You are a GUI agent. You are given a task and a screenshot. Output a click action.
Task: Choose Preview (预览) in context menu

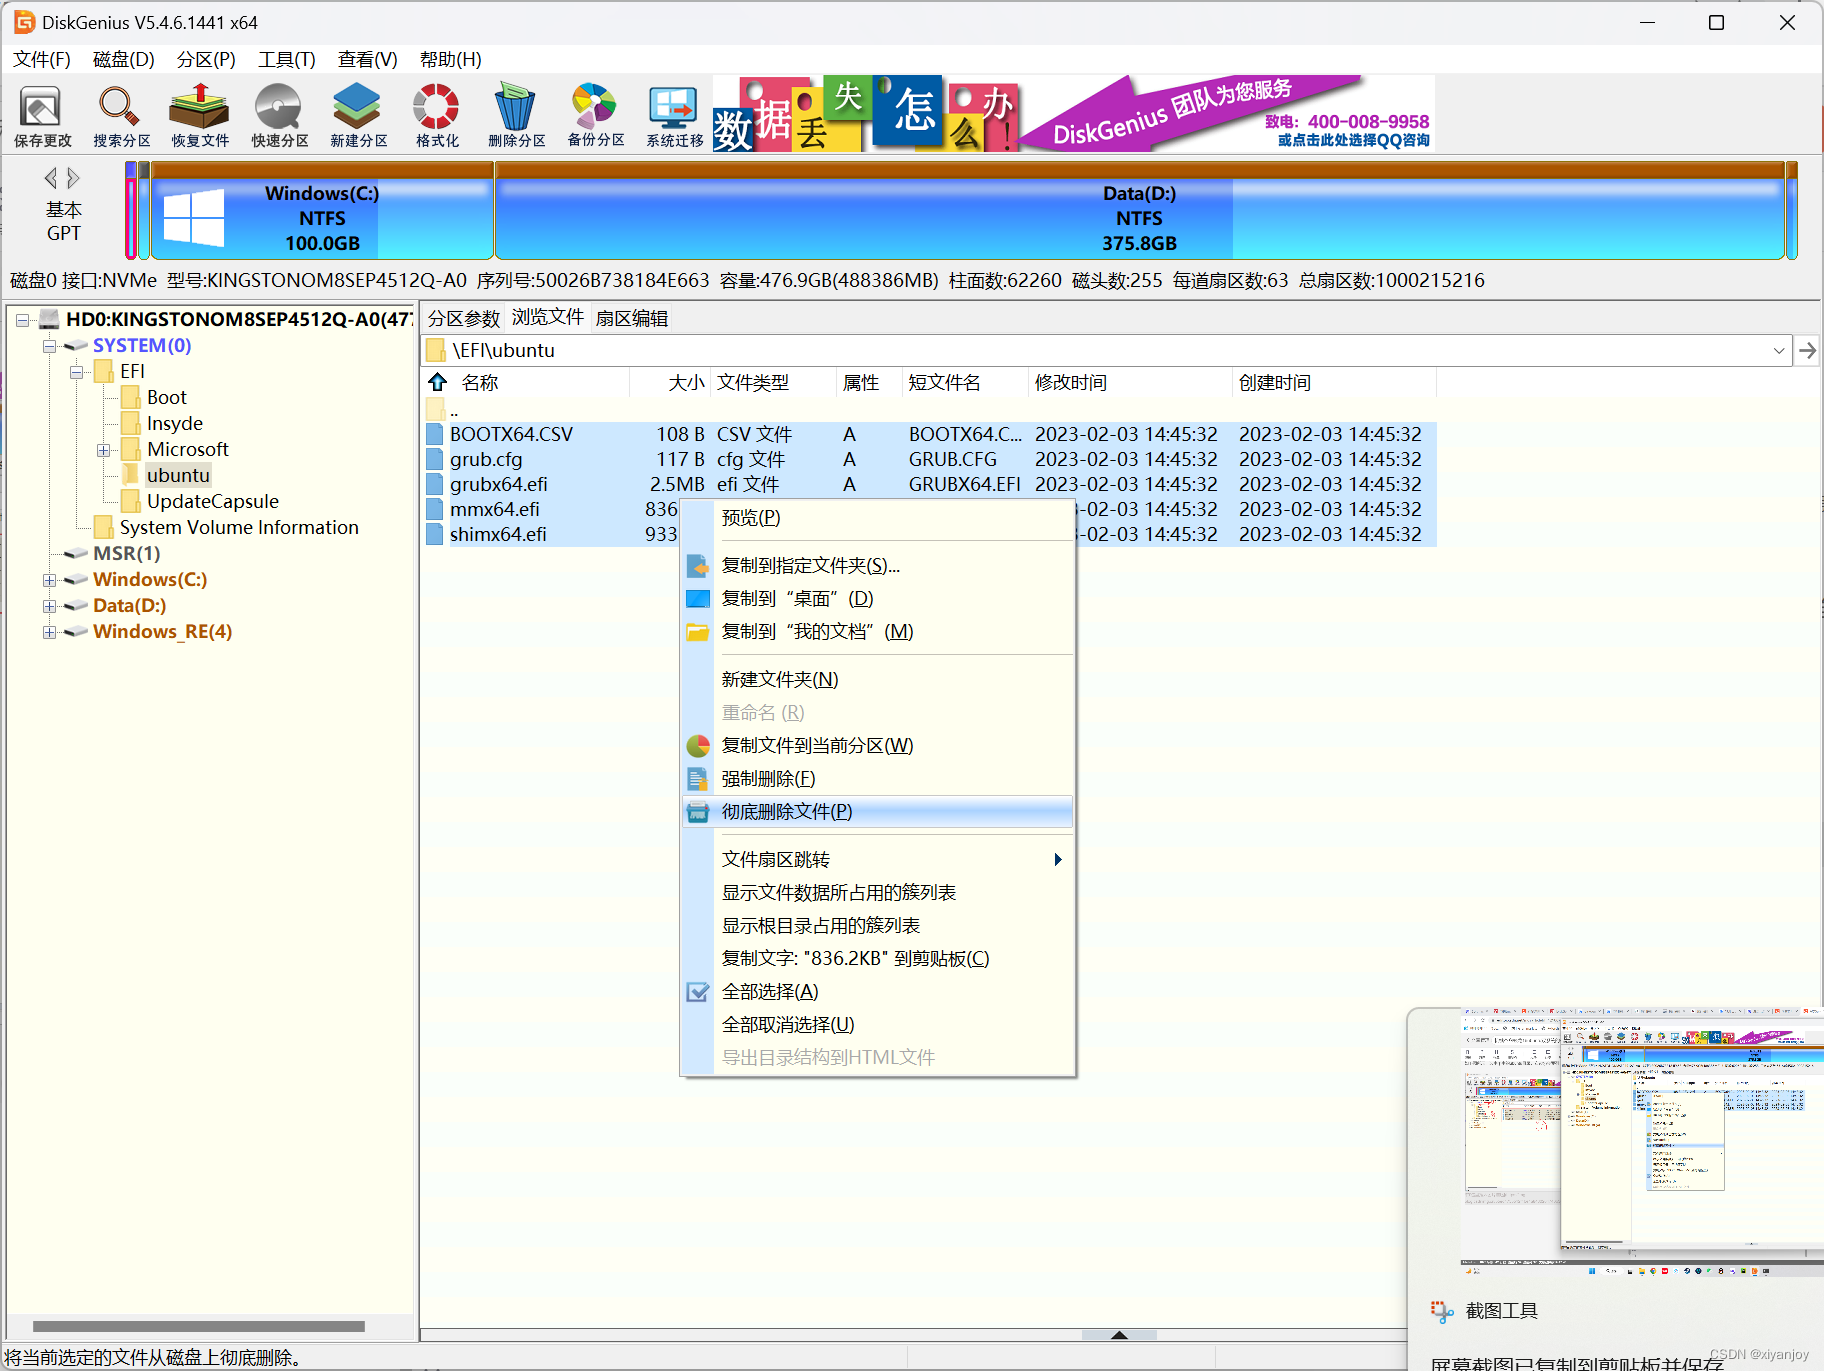point(878,517)
